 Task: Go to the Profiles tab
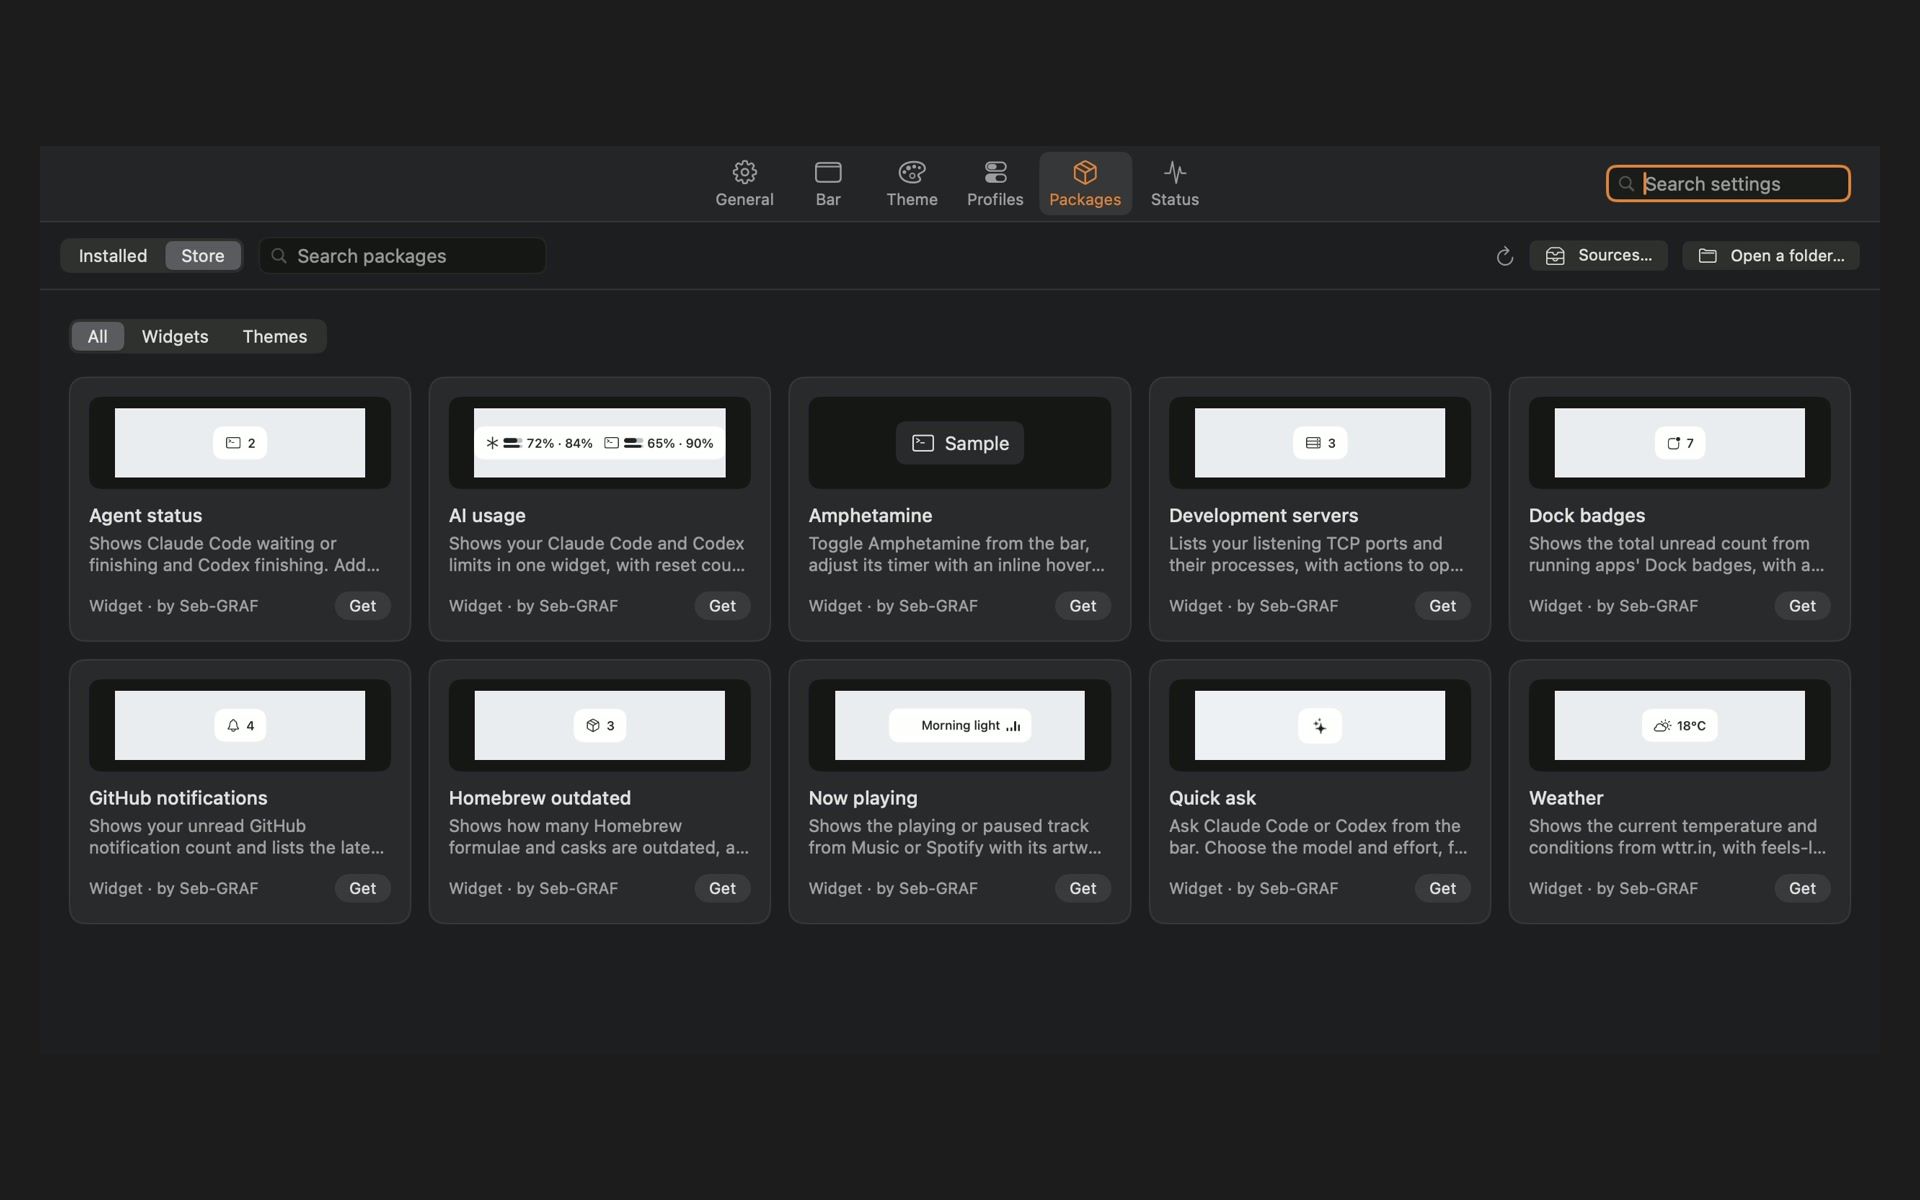(995, 184)
